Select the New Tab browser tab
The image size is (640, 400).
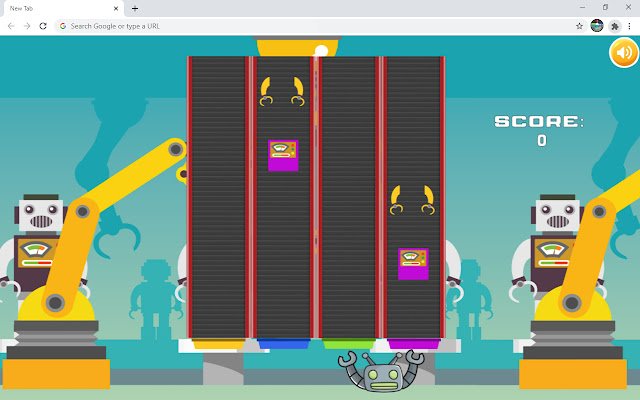pyautogui.click(x=62, y=9)
